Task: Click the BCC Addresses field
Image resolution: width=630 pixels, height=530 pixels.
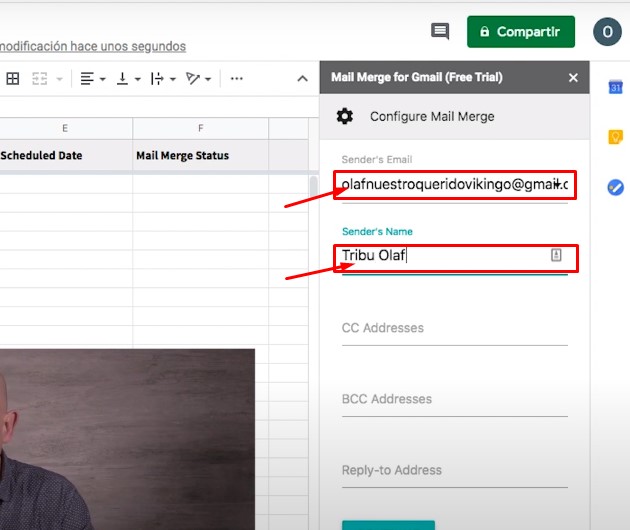Action: (x=454, y=399)
